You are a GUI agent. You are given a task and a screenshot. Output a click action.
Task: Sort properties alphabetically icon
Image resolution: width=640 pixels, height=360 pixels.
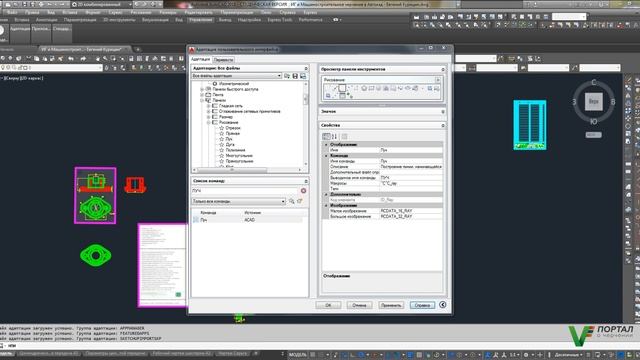tap(334, 136)
